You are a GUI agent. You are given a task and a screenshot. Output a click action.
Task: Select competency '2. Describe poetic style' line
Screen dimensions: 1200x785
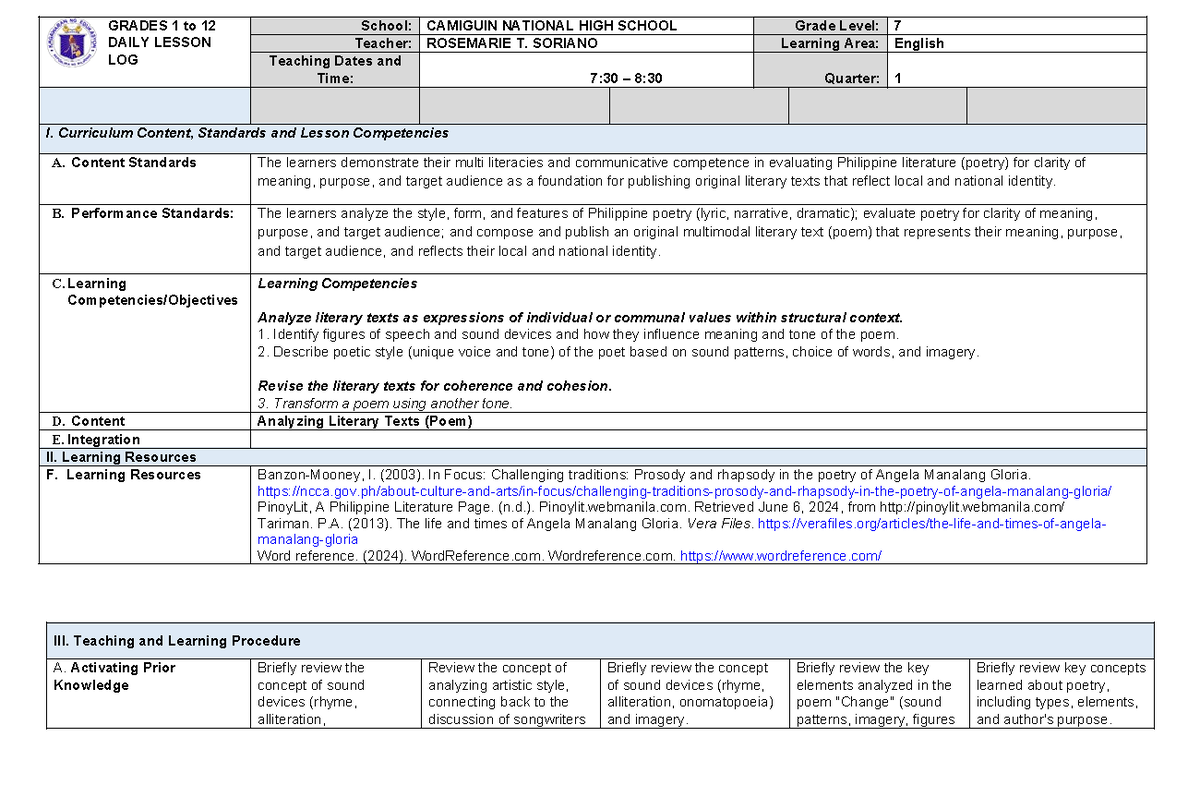point(618,352)
